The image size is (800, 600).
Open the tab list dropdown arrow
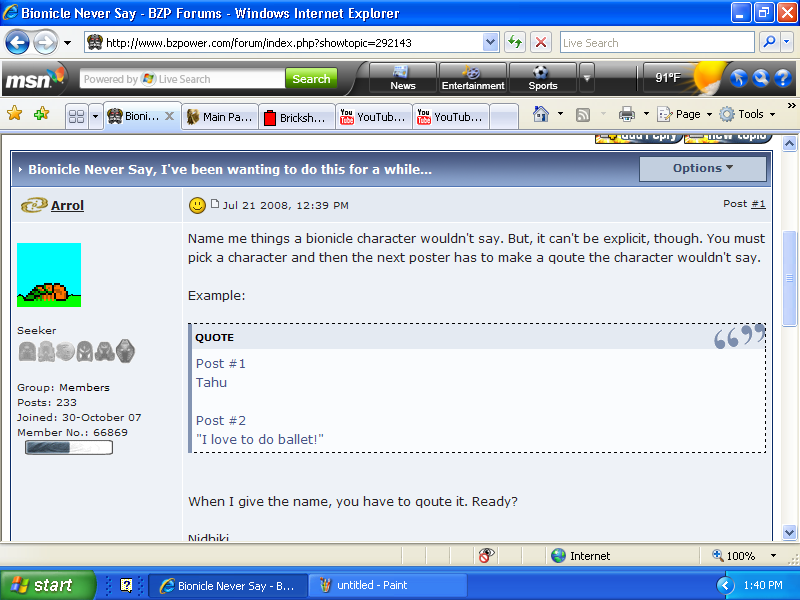95,116
